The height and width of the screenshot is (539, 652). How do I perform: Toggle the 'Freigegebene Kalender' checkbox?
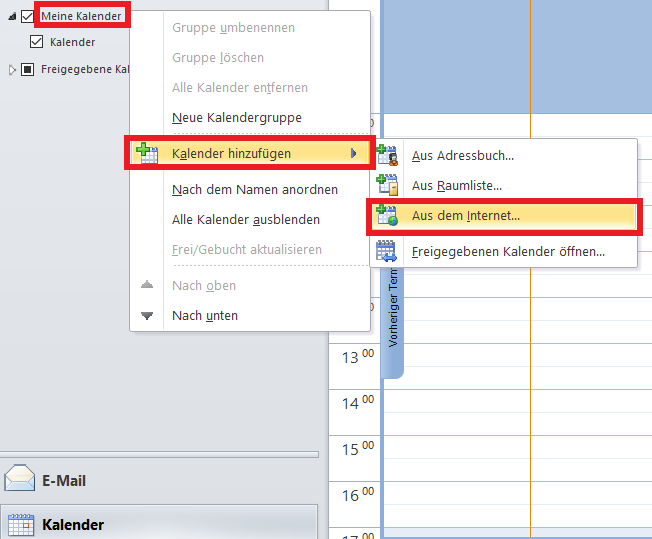(x=27, y=69)
